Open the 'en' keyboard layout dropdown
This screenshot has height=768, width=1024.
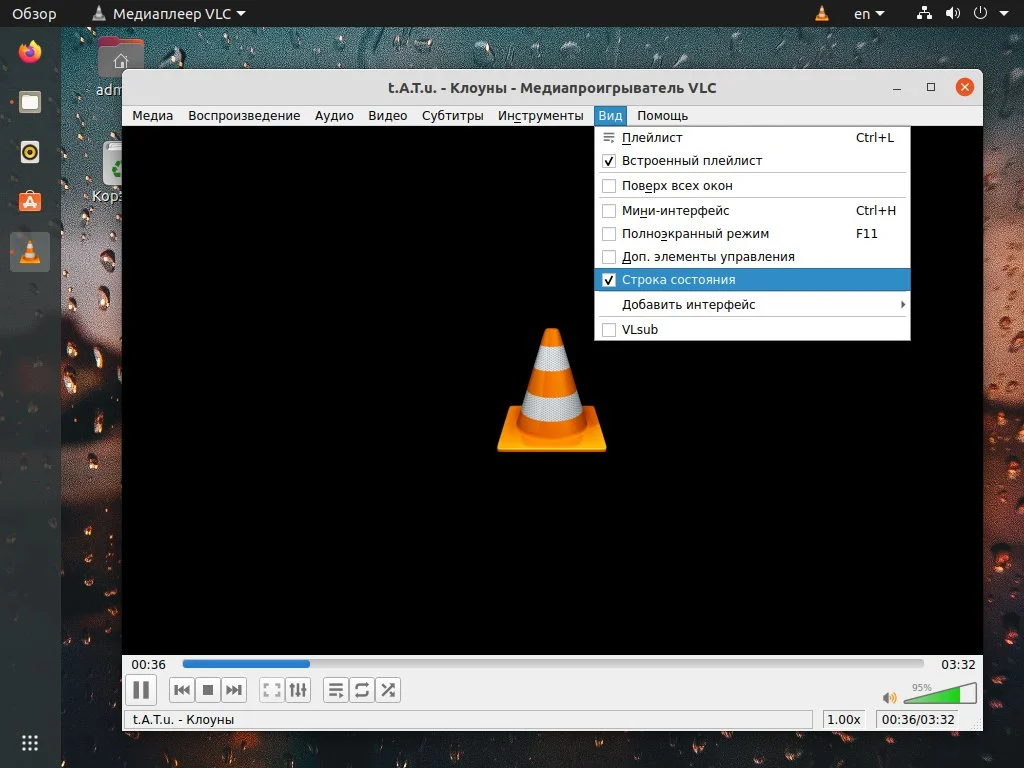[868, 13]
